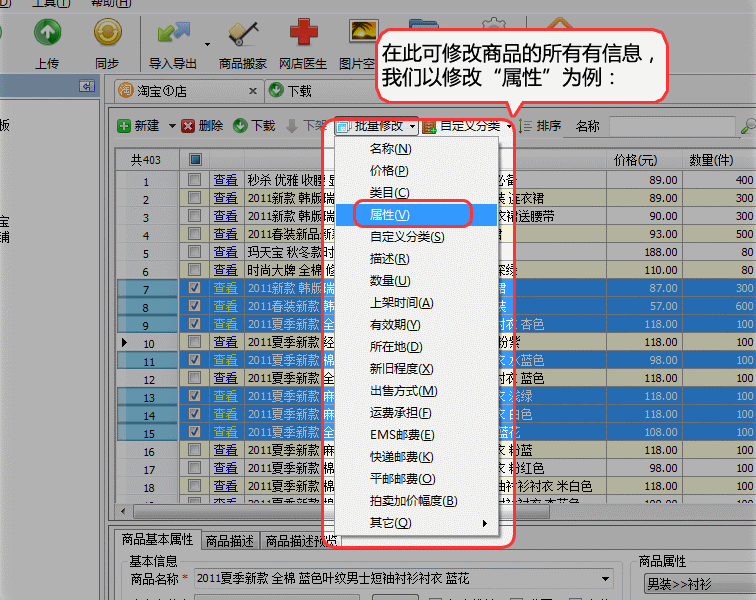Viewport: 756px width, 600px height.
Task: Expand the 导入导出 dropdown arrow
Action: pyautogui.click(x=207, y=44)
